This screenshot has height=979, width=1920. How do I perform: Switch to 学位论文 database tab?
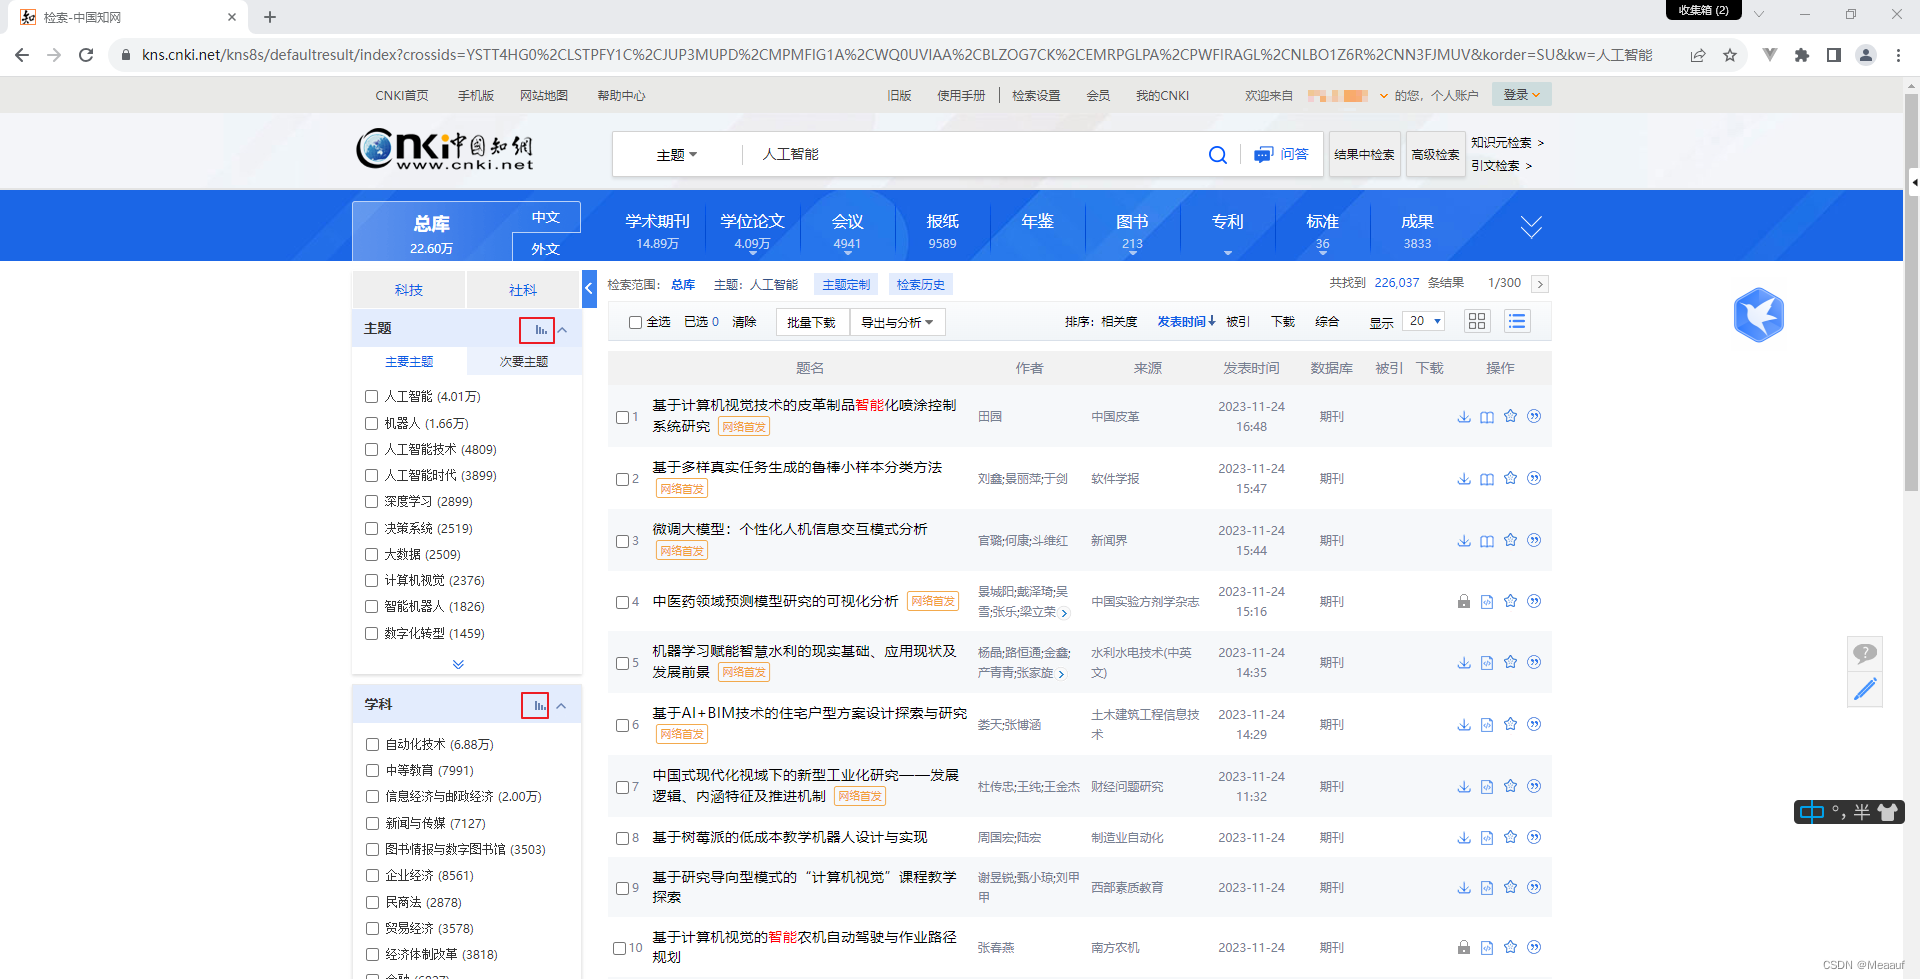[x=752, y=230]
